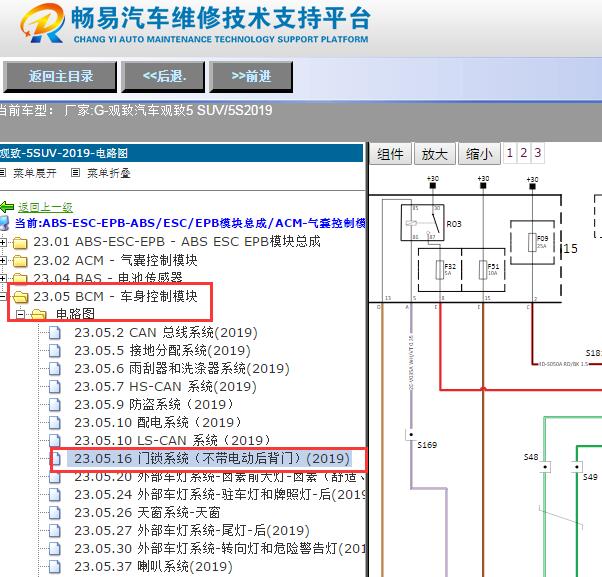The height and width of the screenshot is (577, 602).
Task: Click the <<后退 back button
Action: point(163,76)
